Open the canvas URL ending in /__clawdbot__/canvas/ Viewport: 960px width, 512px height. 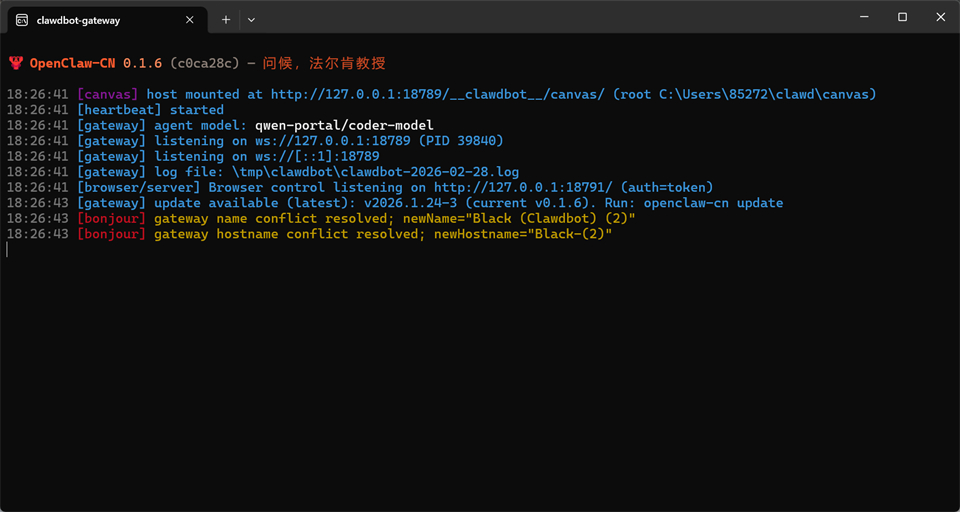(437, 94)
